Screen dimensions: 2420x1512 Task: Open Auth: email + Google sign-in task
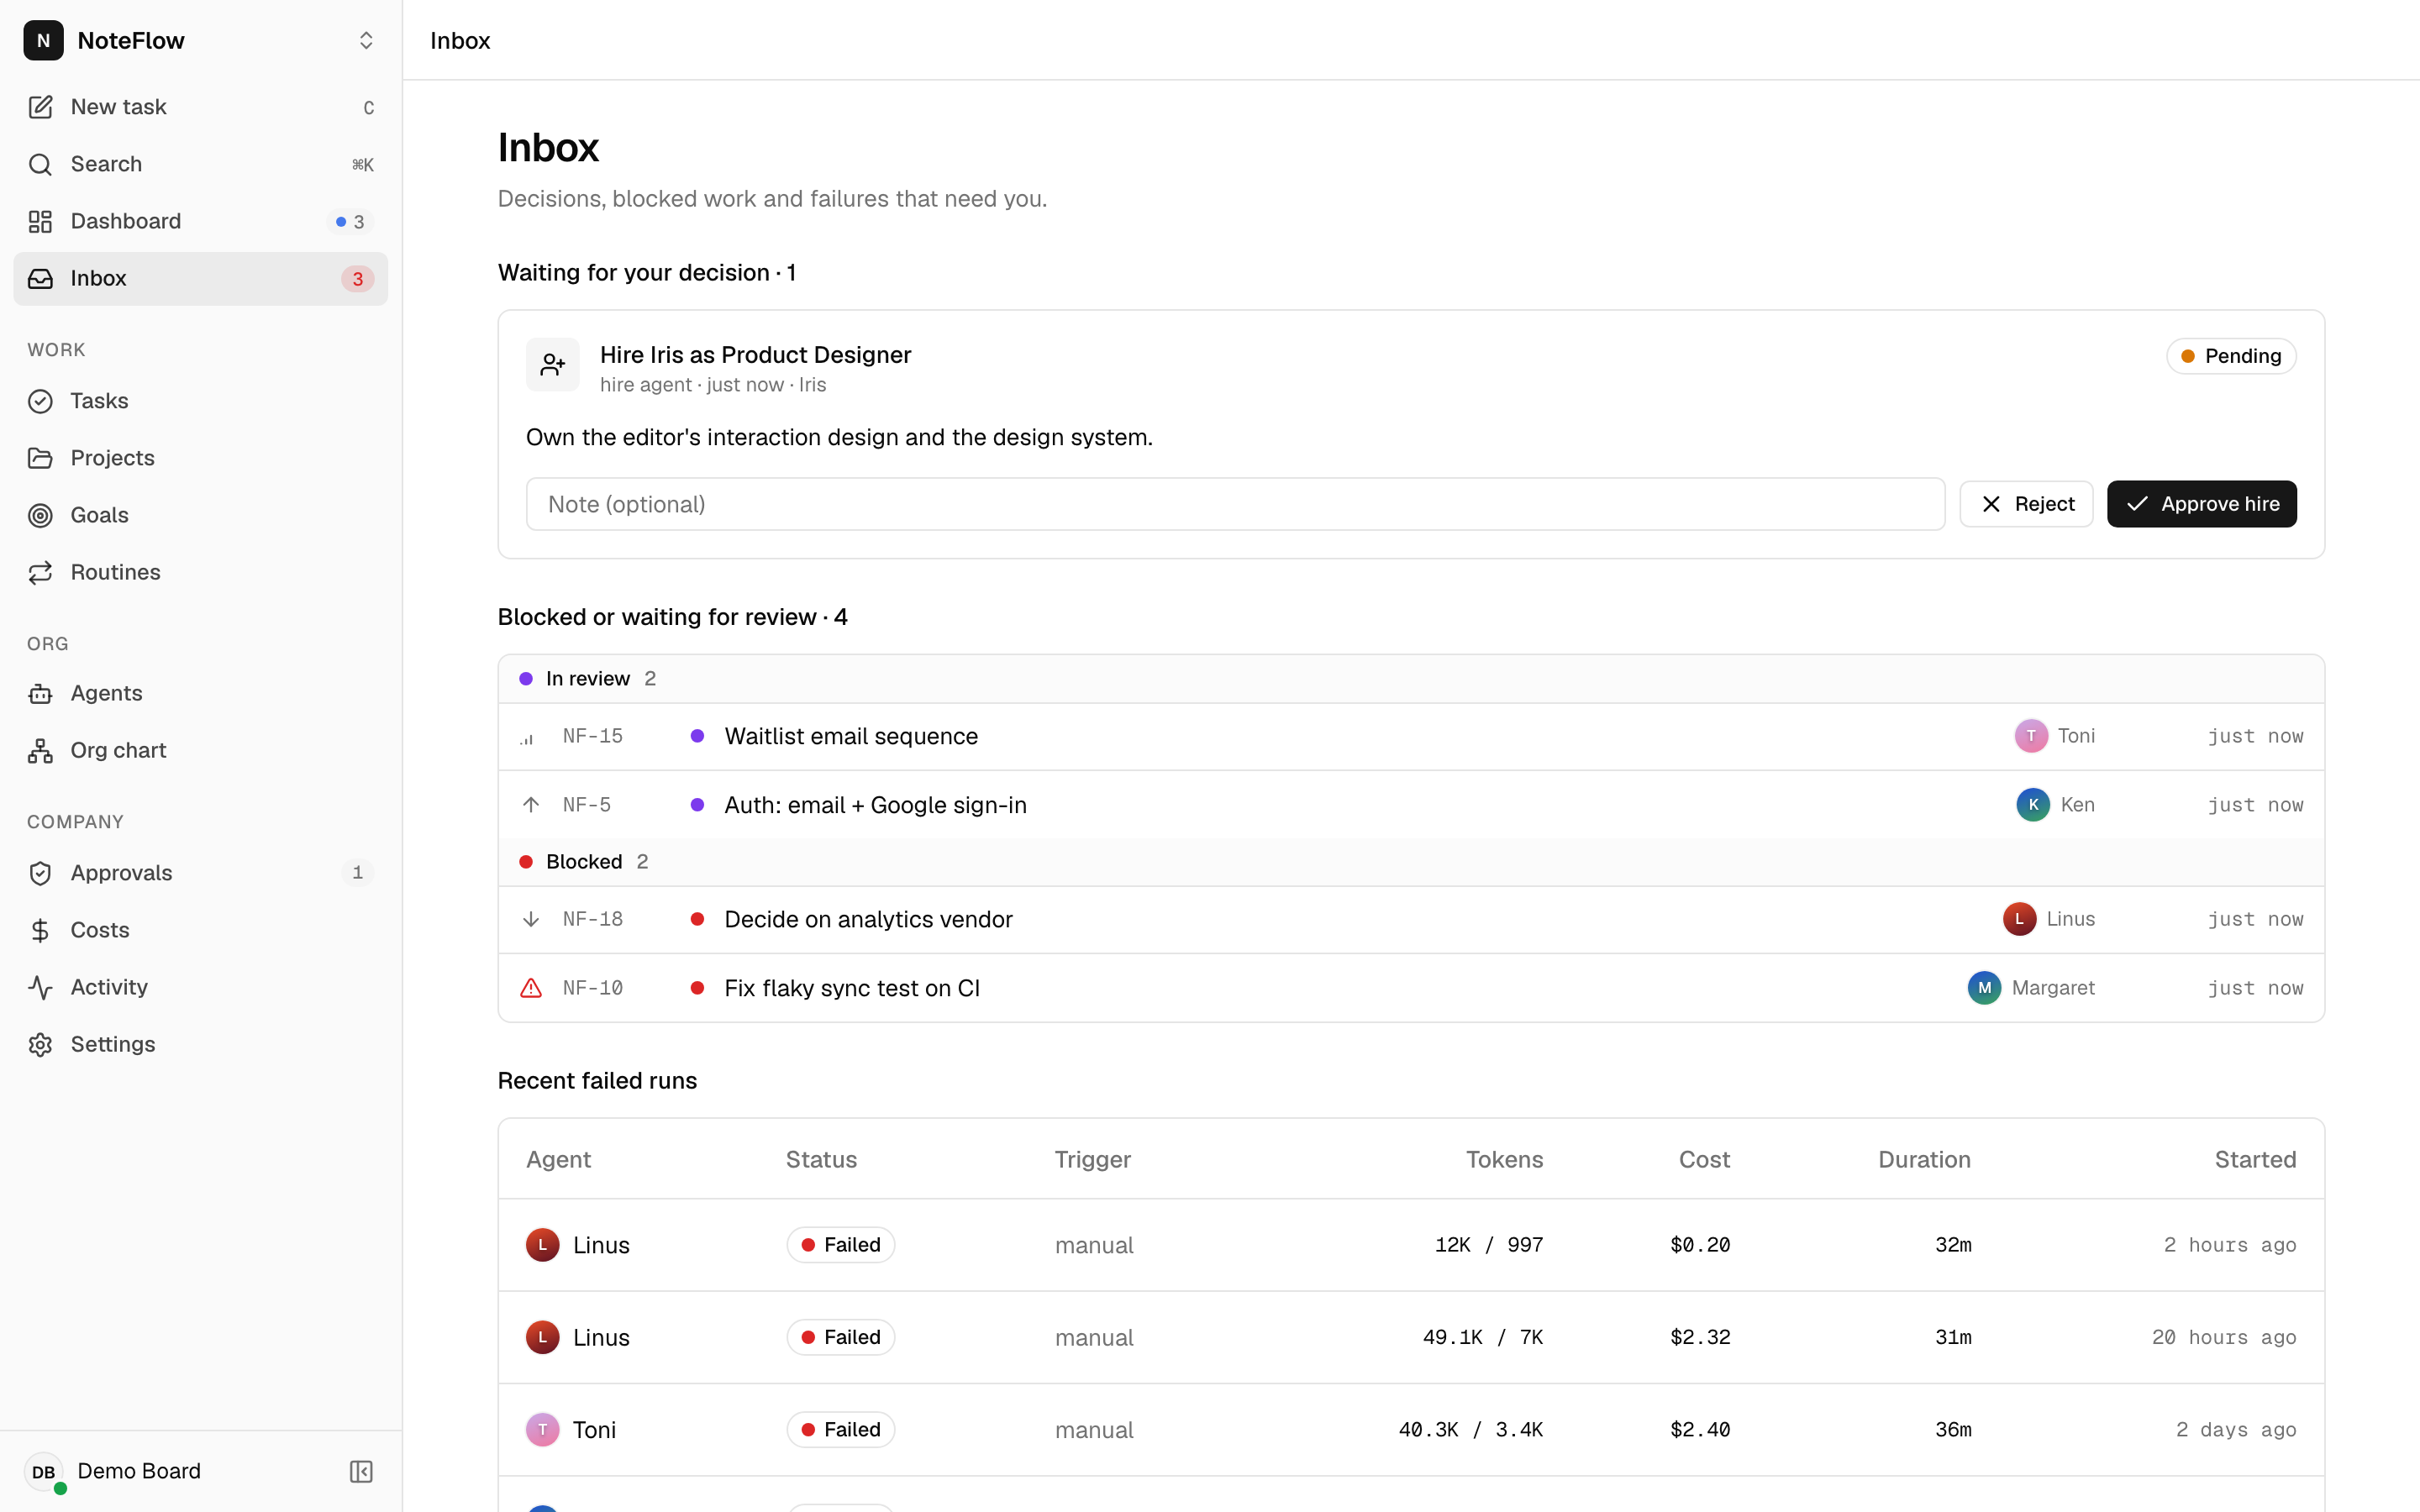[1411, 805]
